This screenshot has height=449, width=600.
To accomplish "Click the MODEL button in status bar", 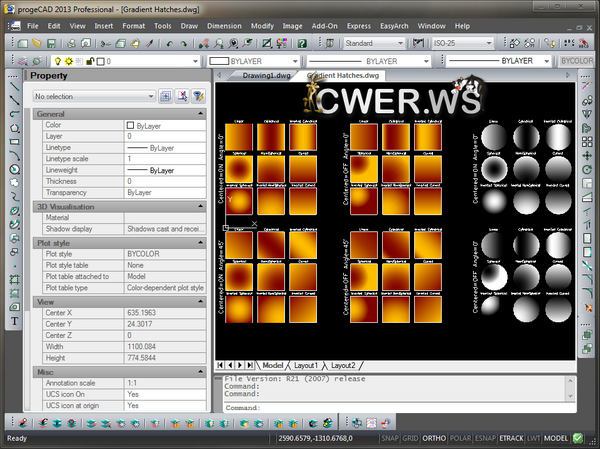I will tap(555, 438).
